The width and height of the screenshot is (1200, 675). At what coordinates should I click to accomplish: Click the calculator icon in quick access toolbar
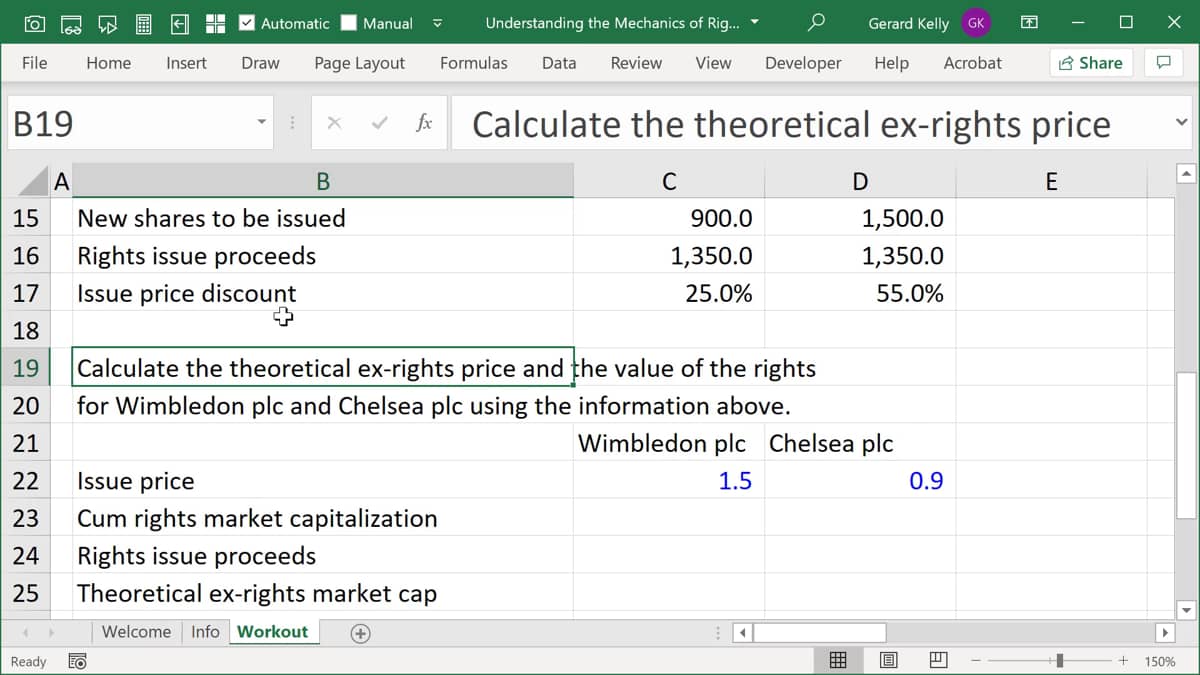point(144,23)
